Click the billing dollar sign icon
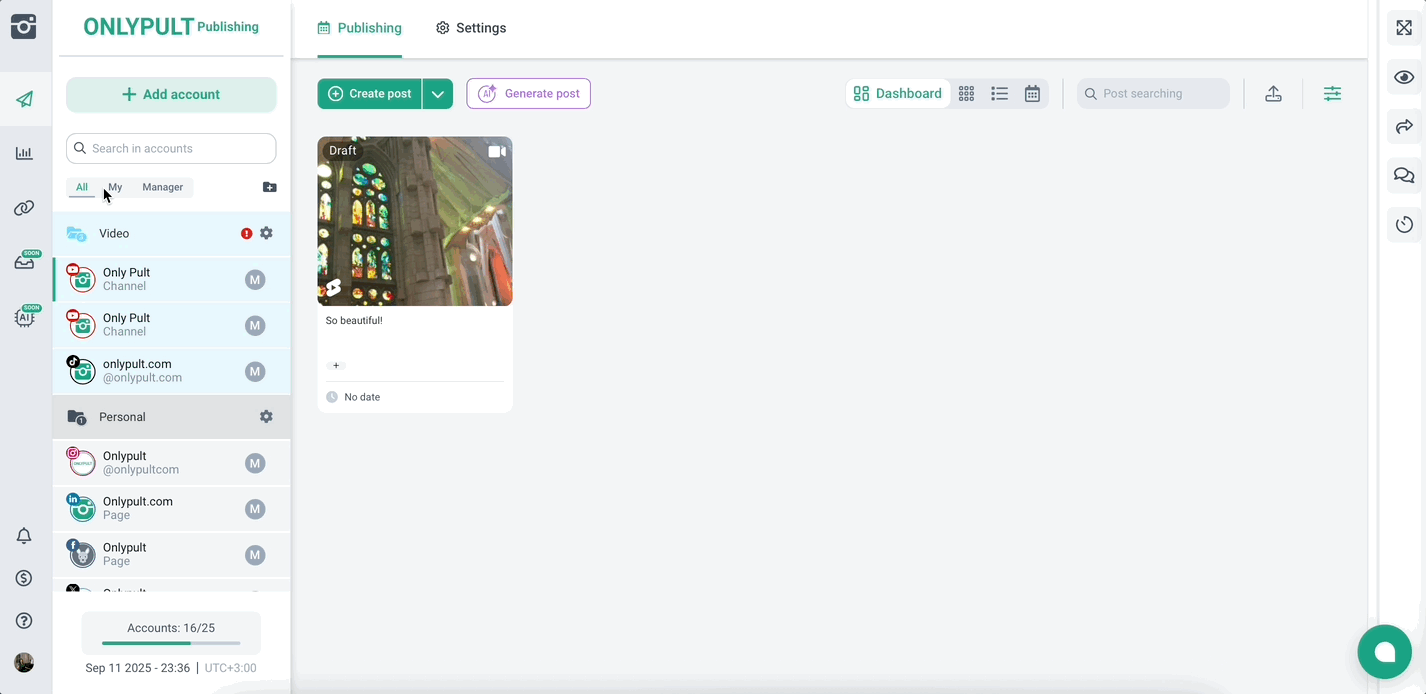1426x694 pixels. click(x=24, y=578)
